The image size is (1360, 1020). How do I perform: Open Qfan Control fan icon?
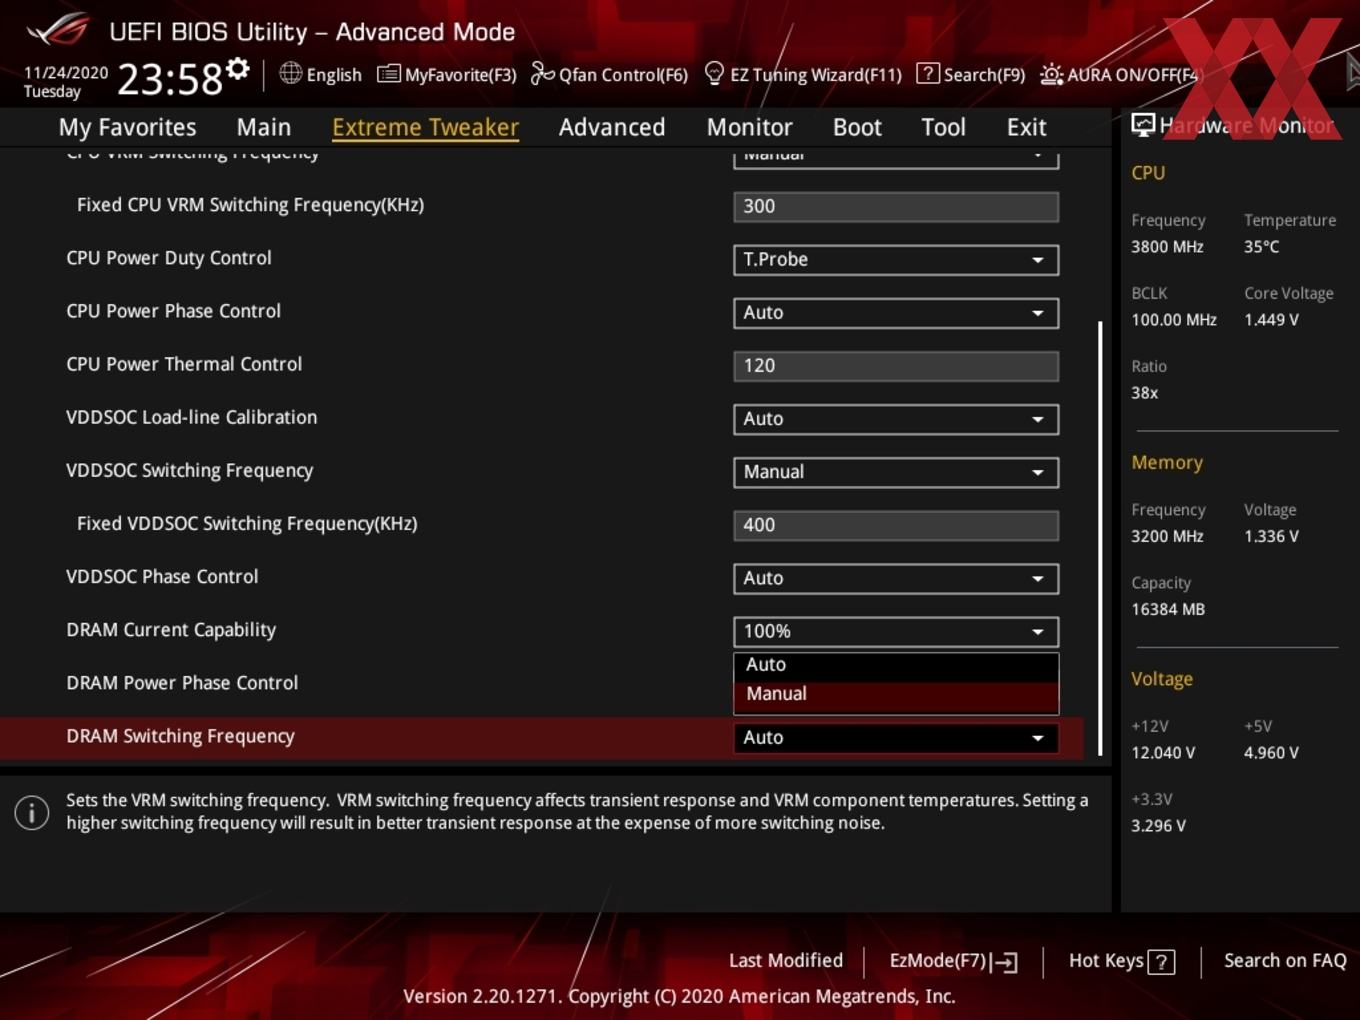[542, 73]
